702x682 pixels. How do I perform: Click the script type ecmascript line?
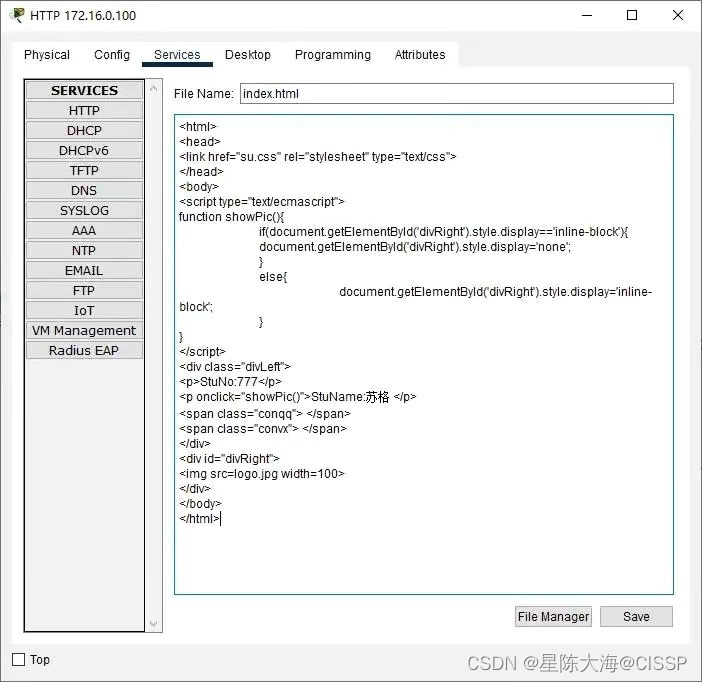coord(261,202)
